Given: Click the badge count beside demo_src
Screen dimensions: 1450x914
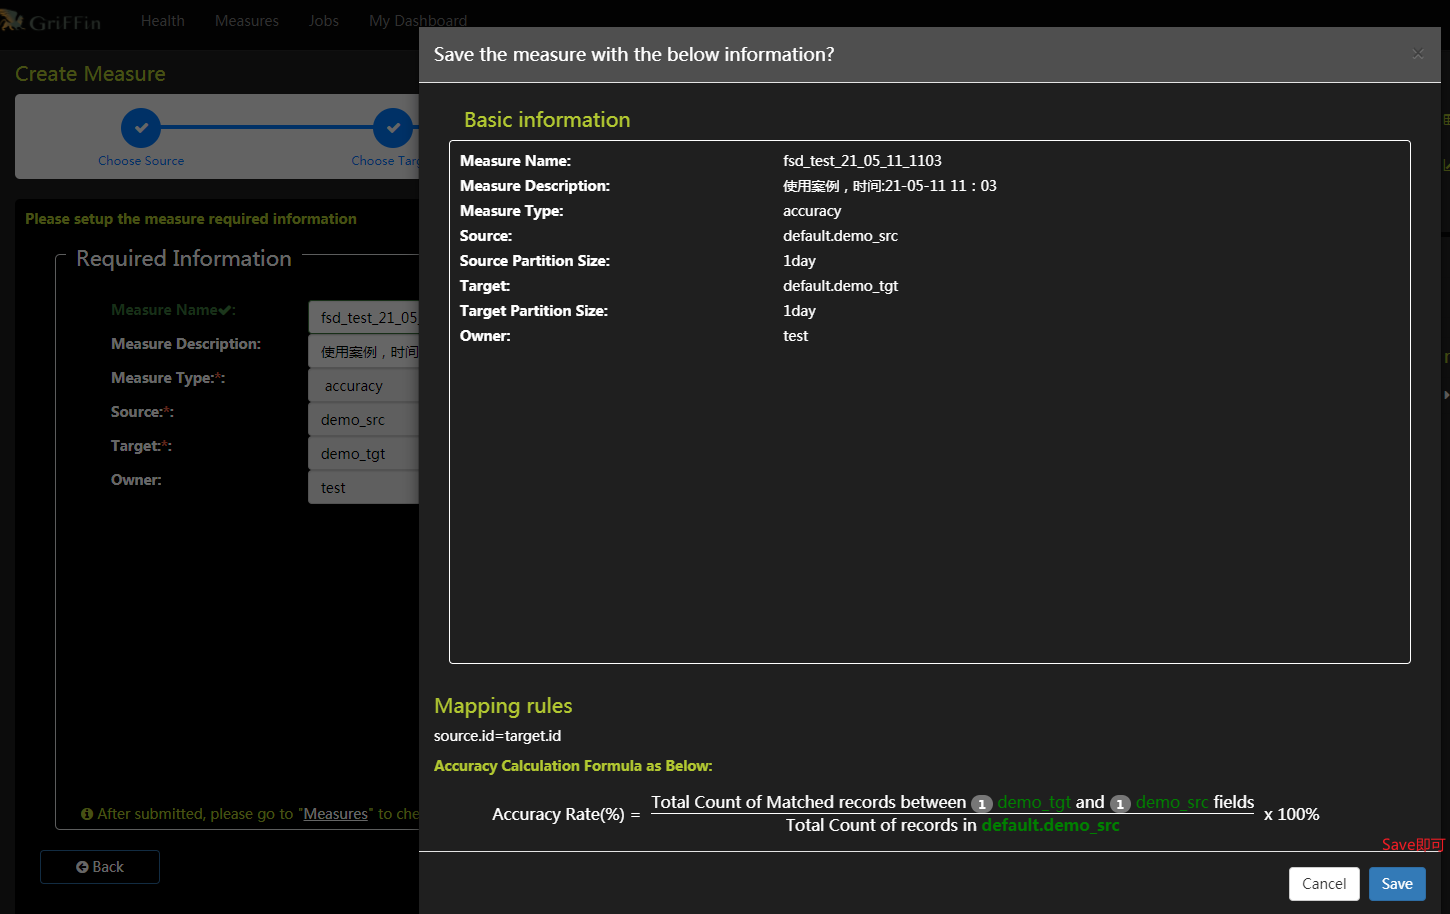Looking at the screenshot, I should [x=1120, y=804].
